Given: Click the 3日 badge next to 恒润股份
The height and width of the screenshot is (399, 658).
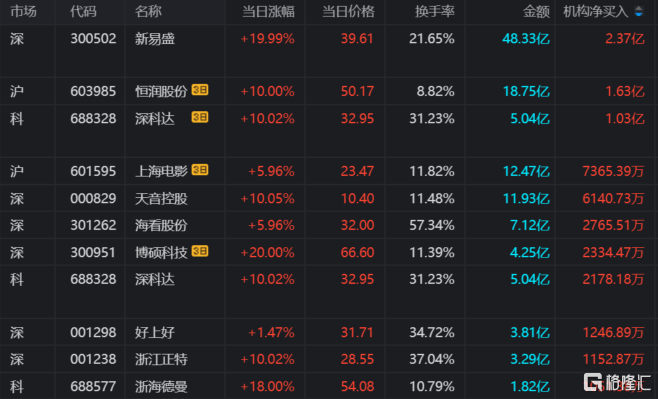Looking at the screenshot, I should tap(200, 90).
